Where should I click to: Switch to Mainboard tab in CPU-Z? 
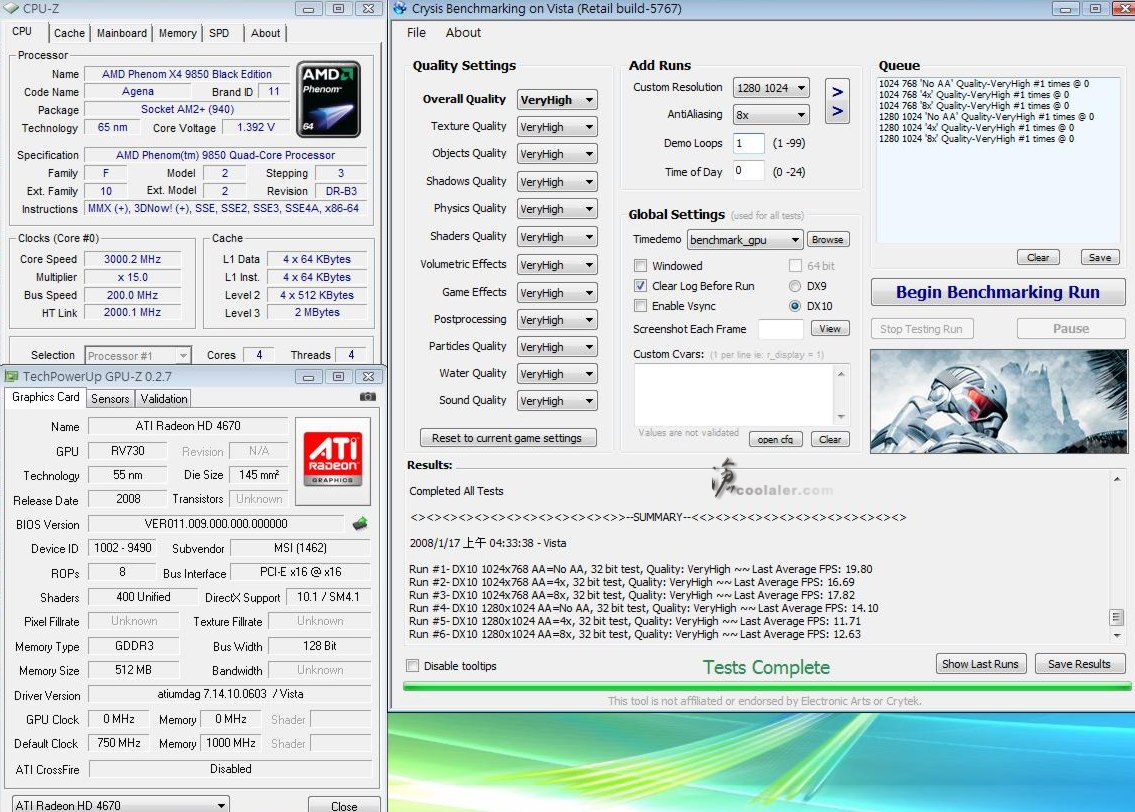tap(122, 33)
